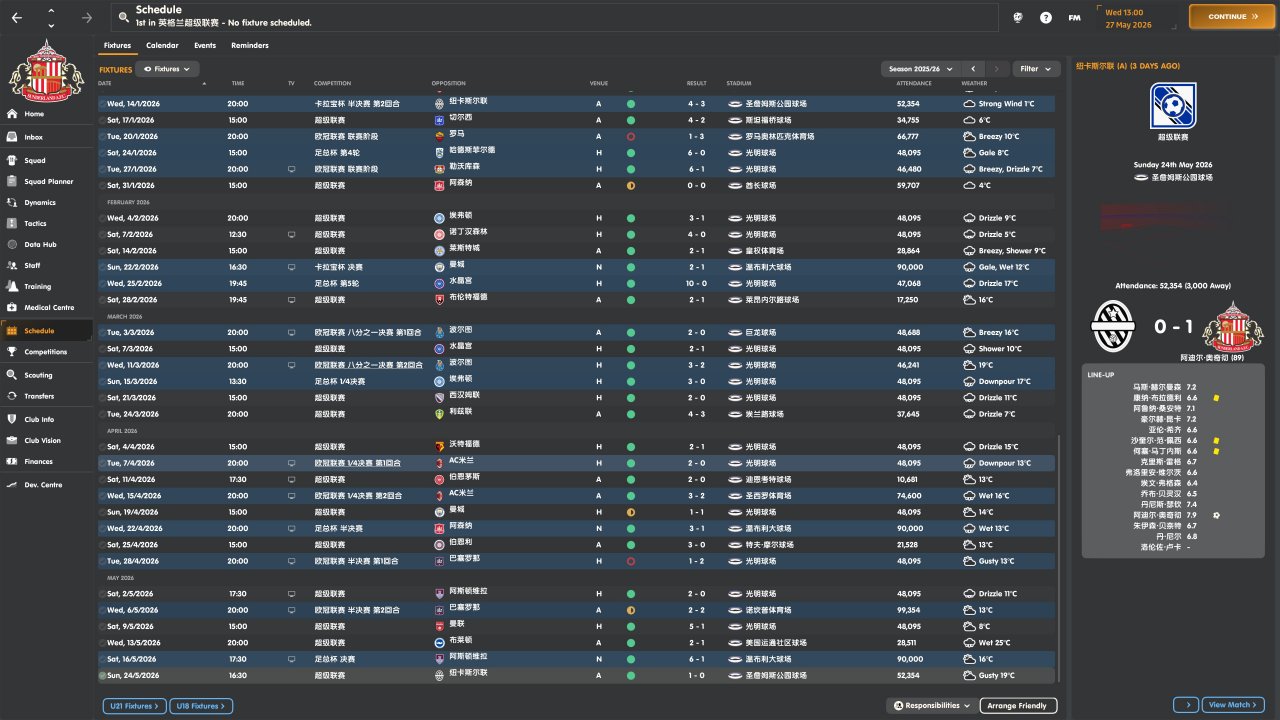
Task: Open the Home screen from sidebar
Action: coord(34,114)
